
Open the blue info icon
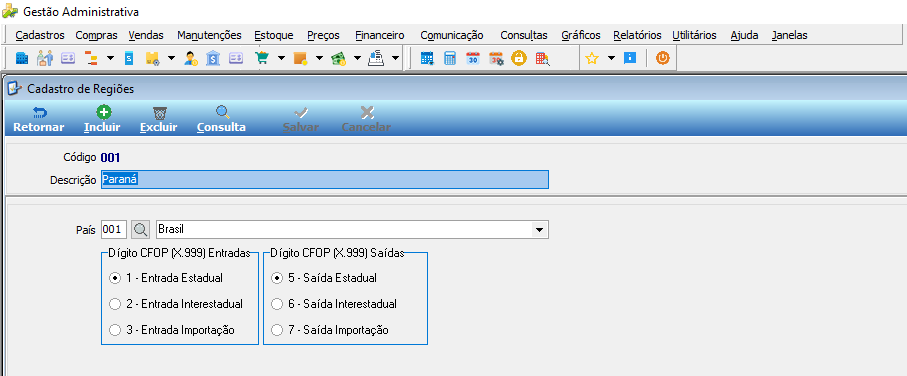[x=630, y=58]
